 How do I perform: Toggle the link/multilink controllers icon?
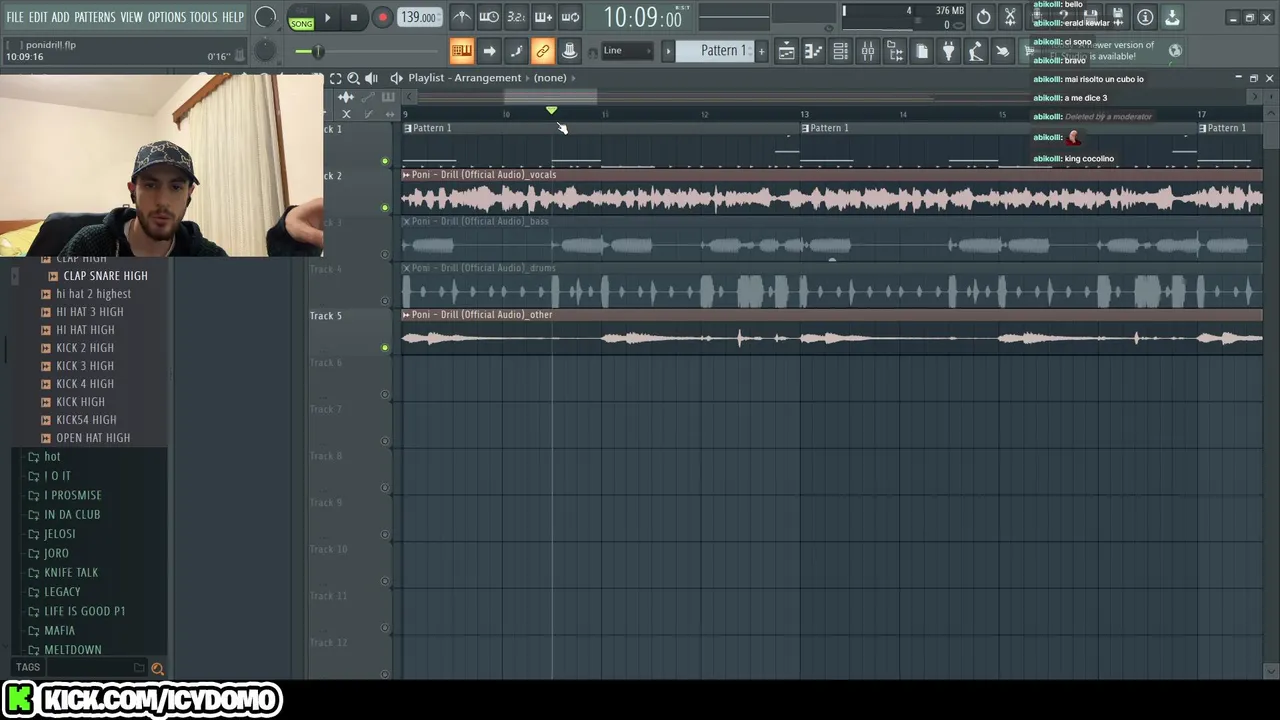[x=542, y=51]
